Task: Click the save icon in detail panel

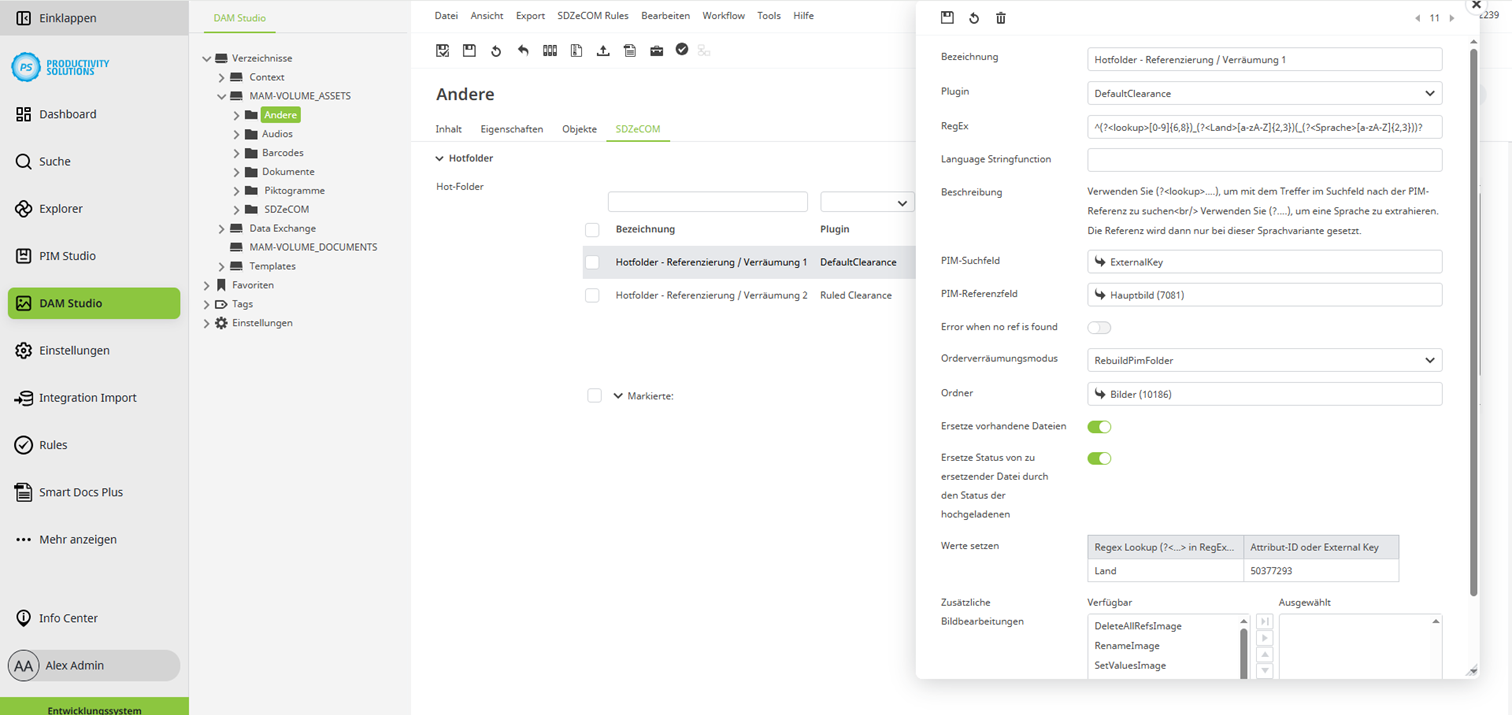Action: click(x=947, y=18)
